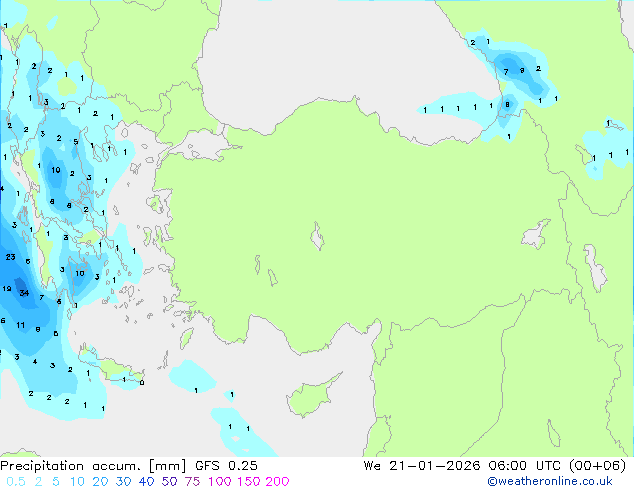This screenshot has height=490, width=634.
Task: Click the 20 value in the color legend
Action: [100, 482]
